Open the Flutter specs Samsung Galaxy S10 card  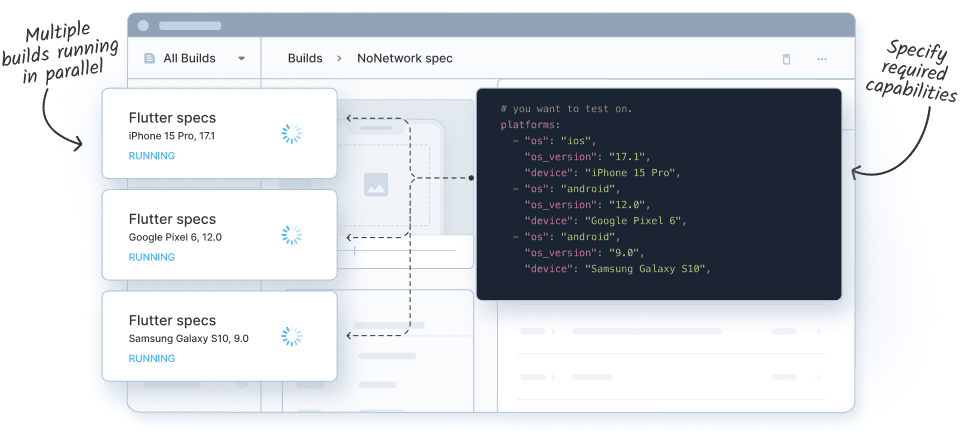pos(219,336)
